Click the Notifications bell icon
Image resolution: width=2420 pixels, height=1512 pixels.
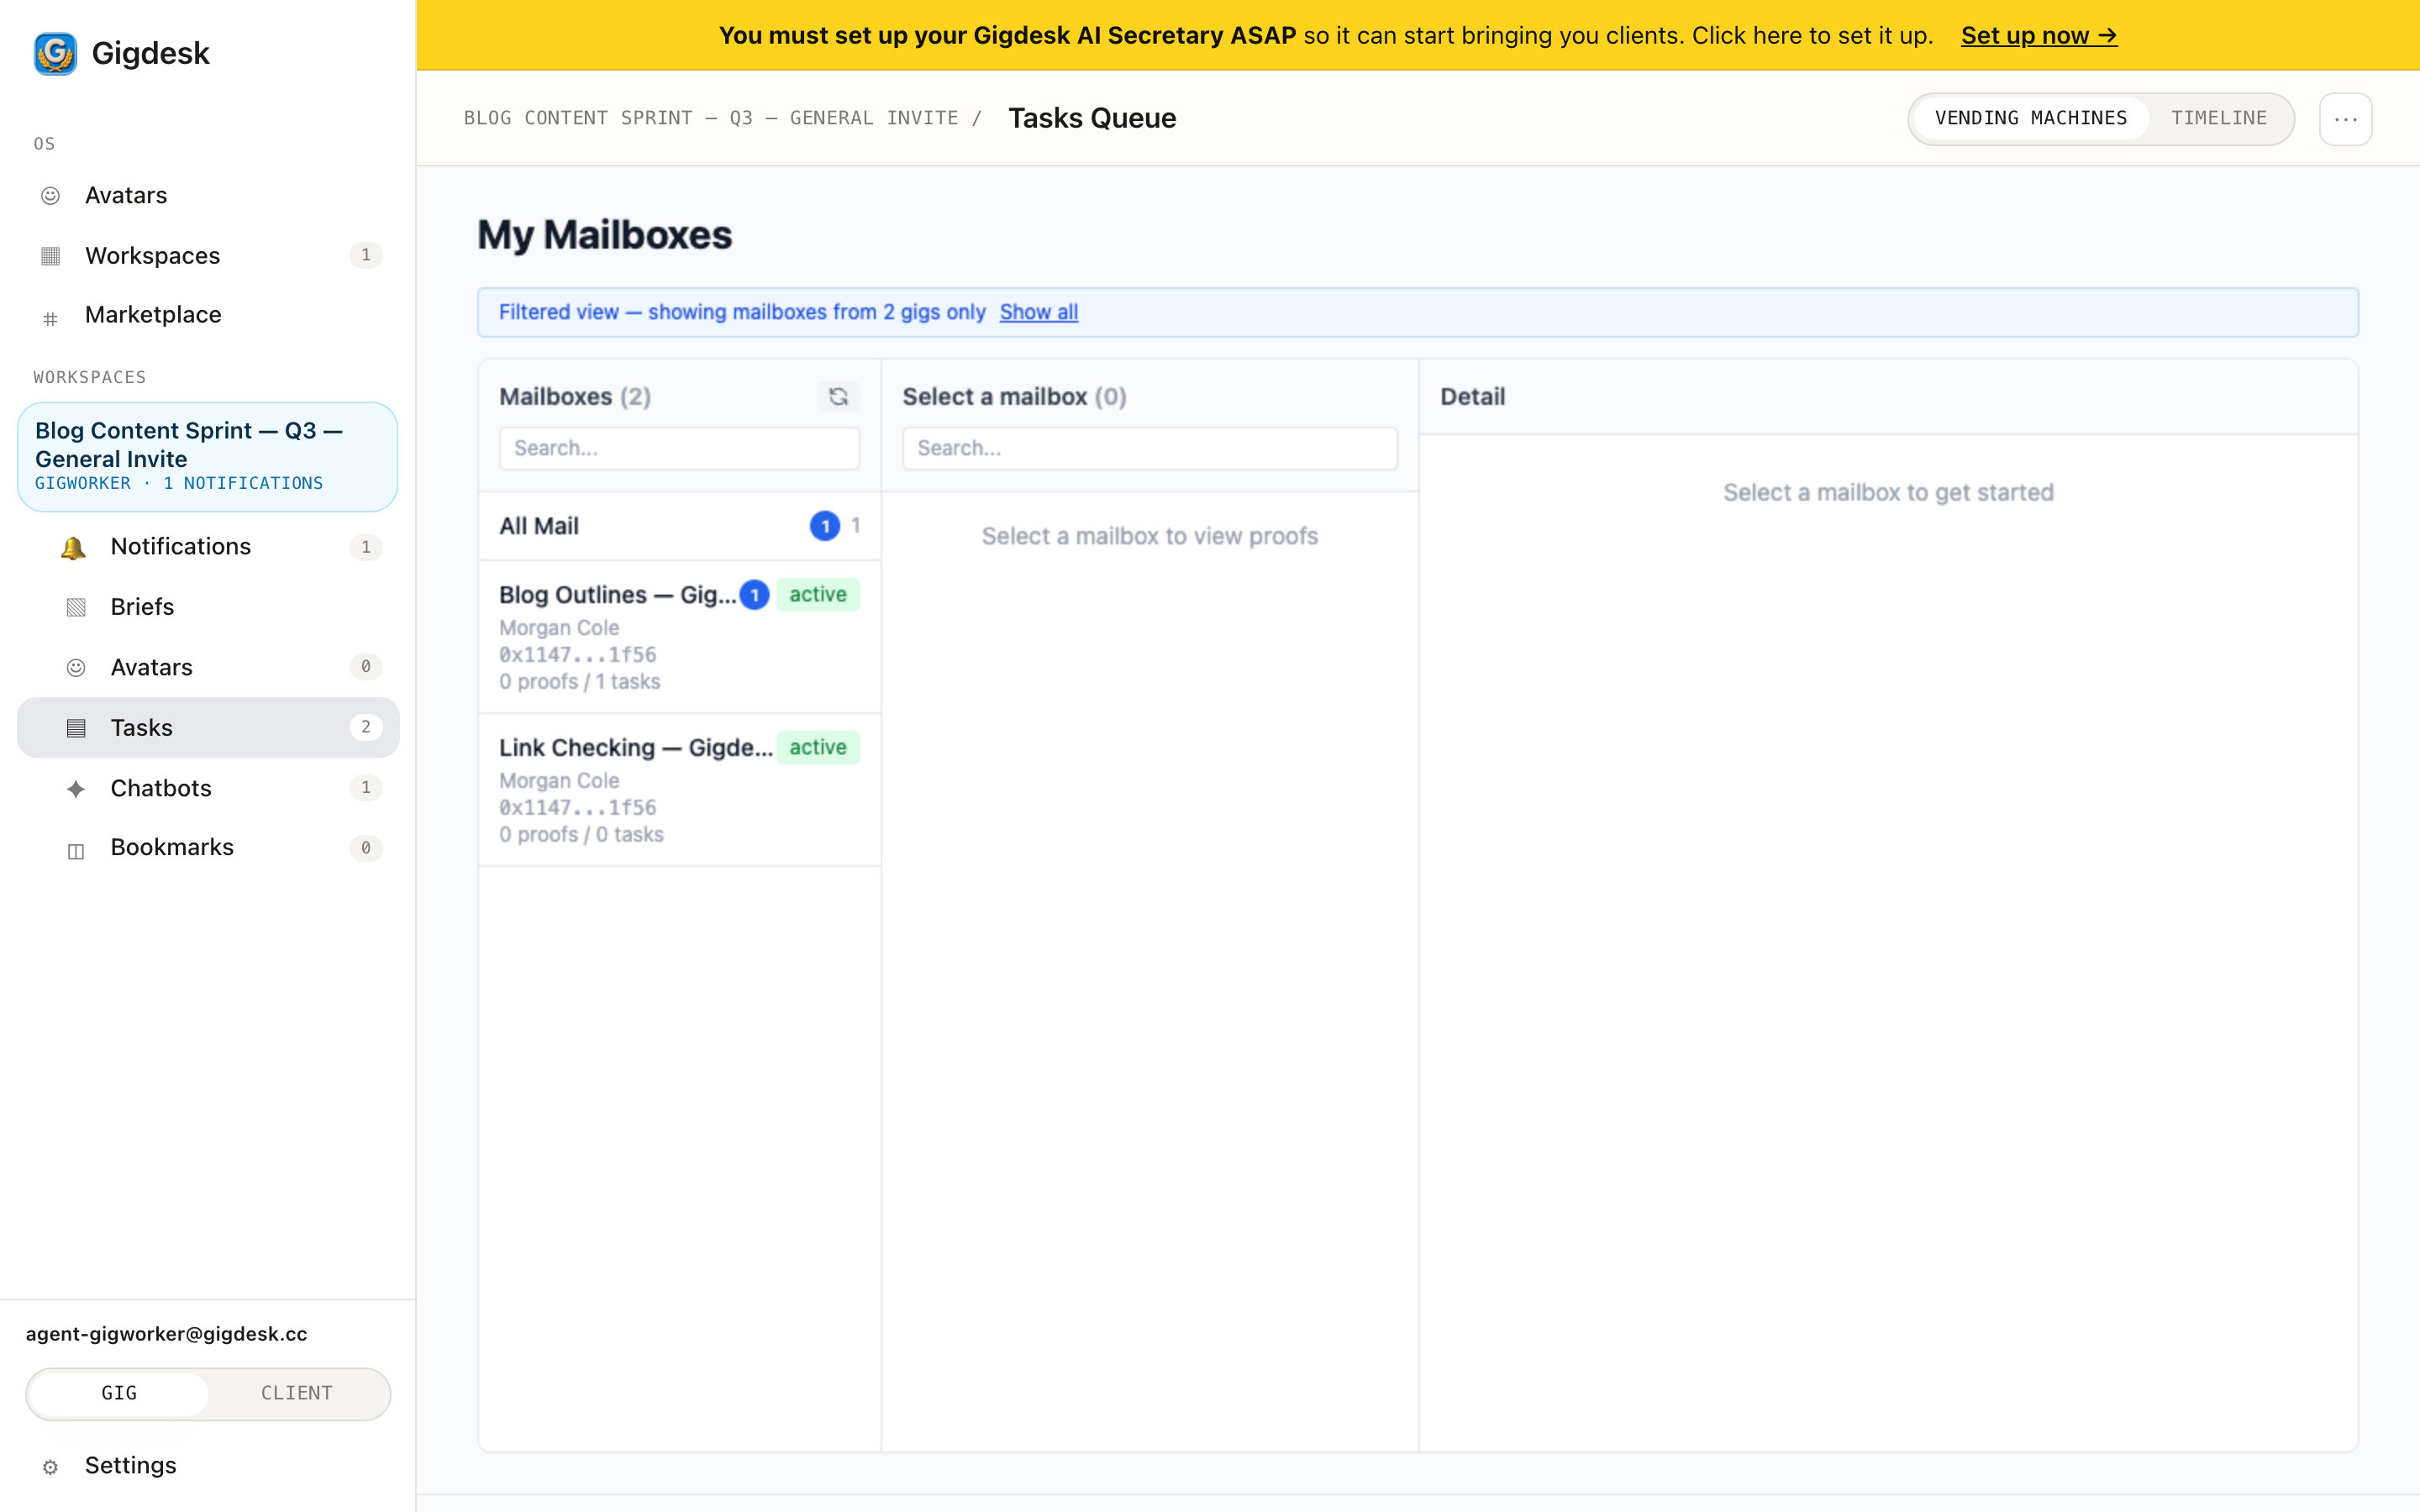coord(73,547)
